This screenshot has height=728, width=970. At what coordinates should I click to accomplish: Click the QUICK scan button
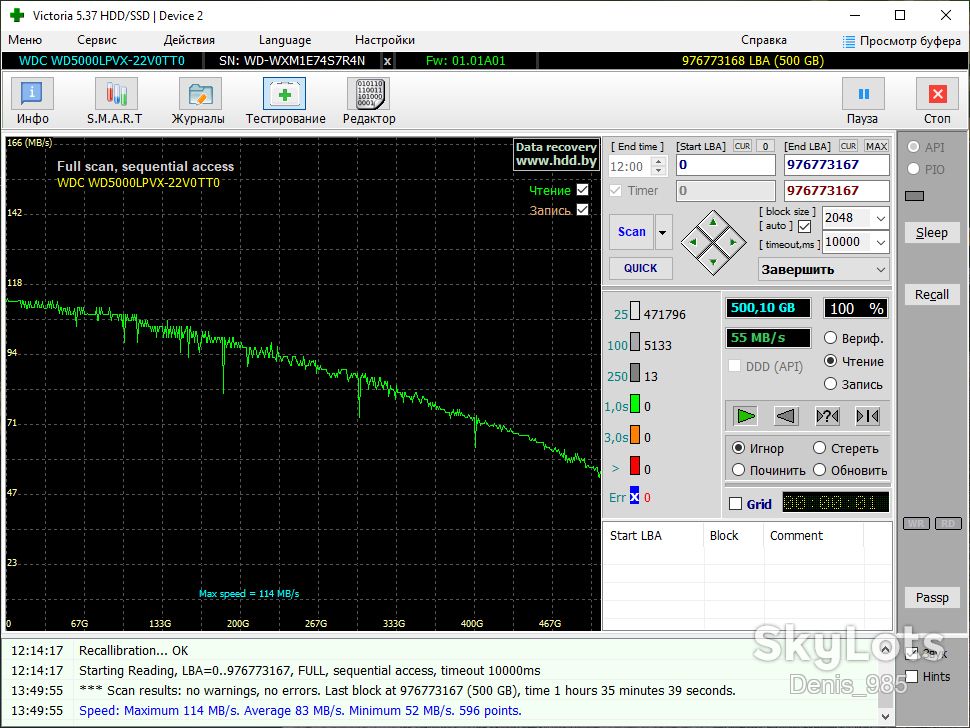tap(640, 268)
